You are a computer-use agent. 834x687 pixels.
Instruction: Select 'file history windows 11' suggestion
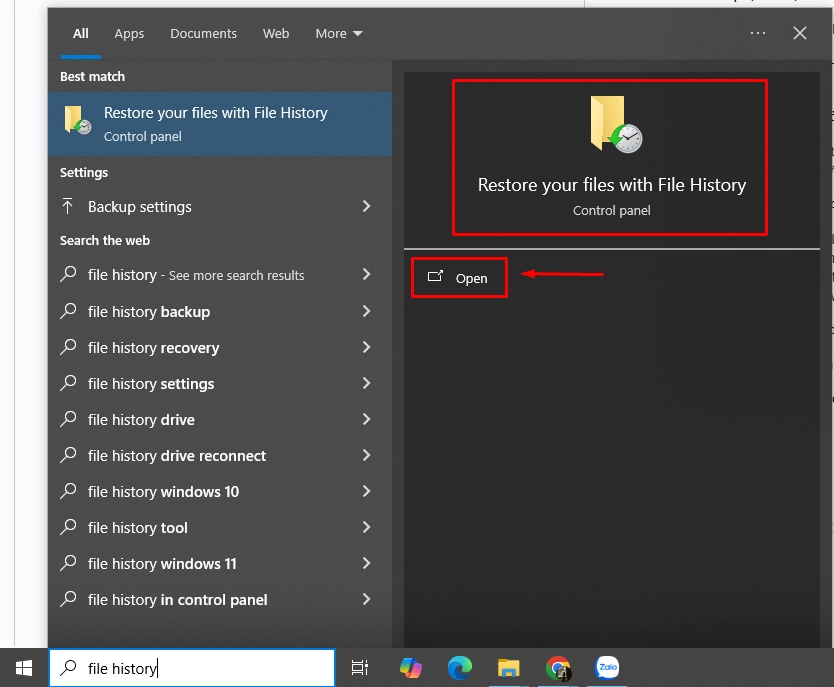(220, 564)
